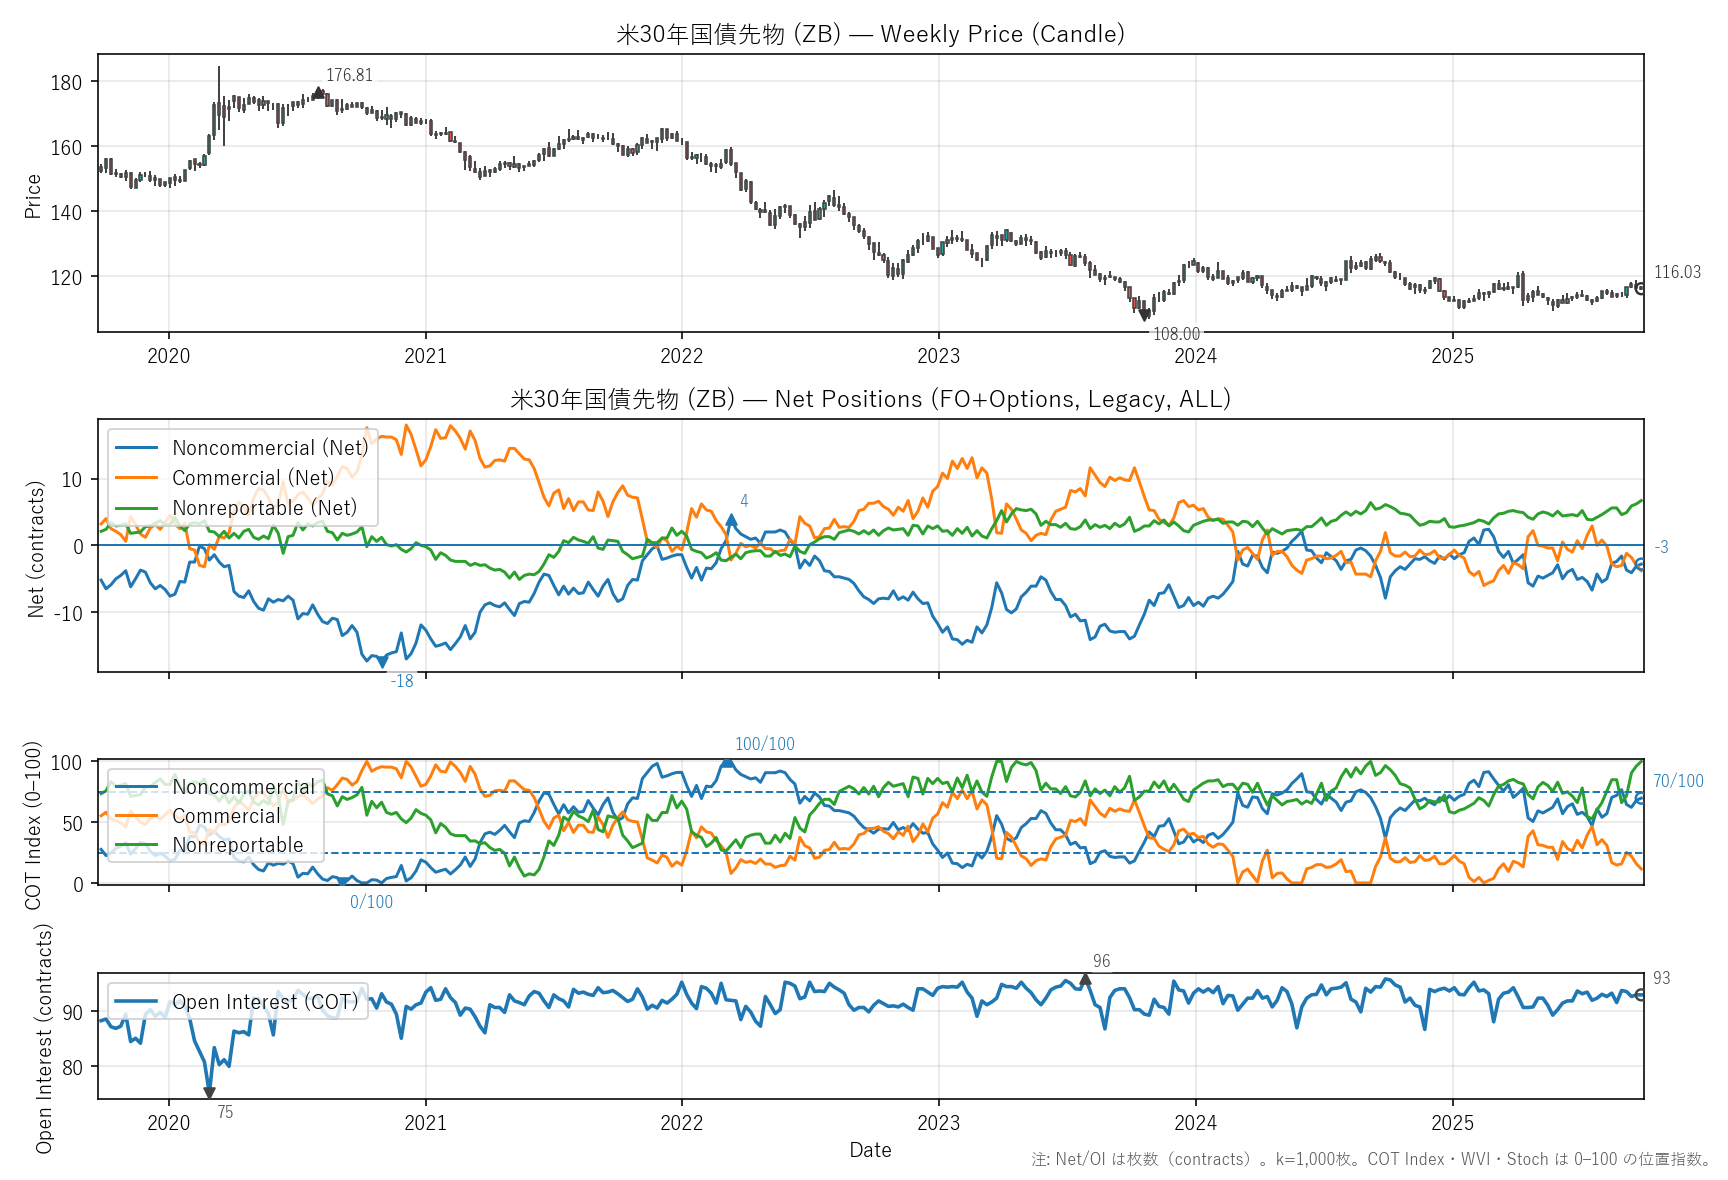The width and height of the screenshot is (1728, 1180).
Task: Click Commercial entry in COT Index legend
Action: (x=226, y=816)
